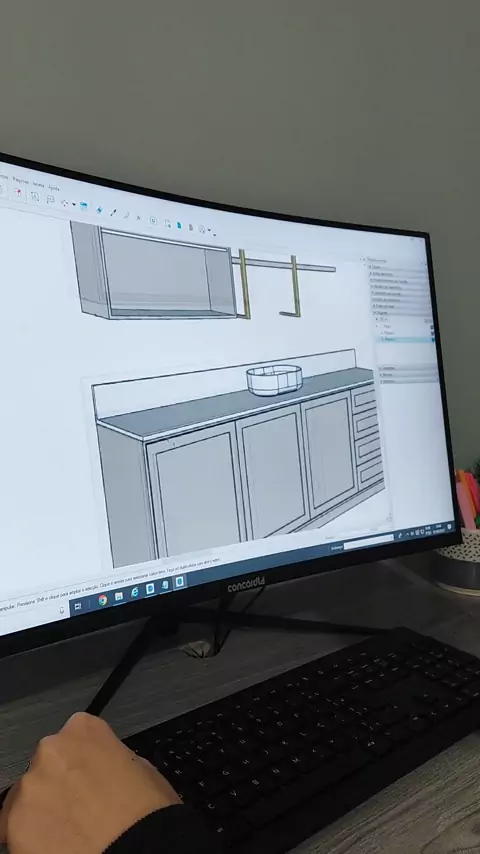Open Task View from the Windows taskbar
Viewport: 480px width, 854px height.
click(x=77, y=606)
